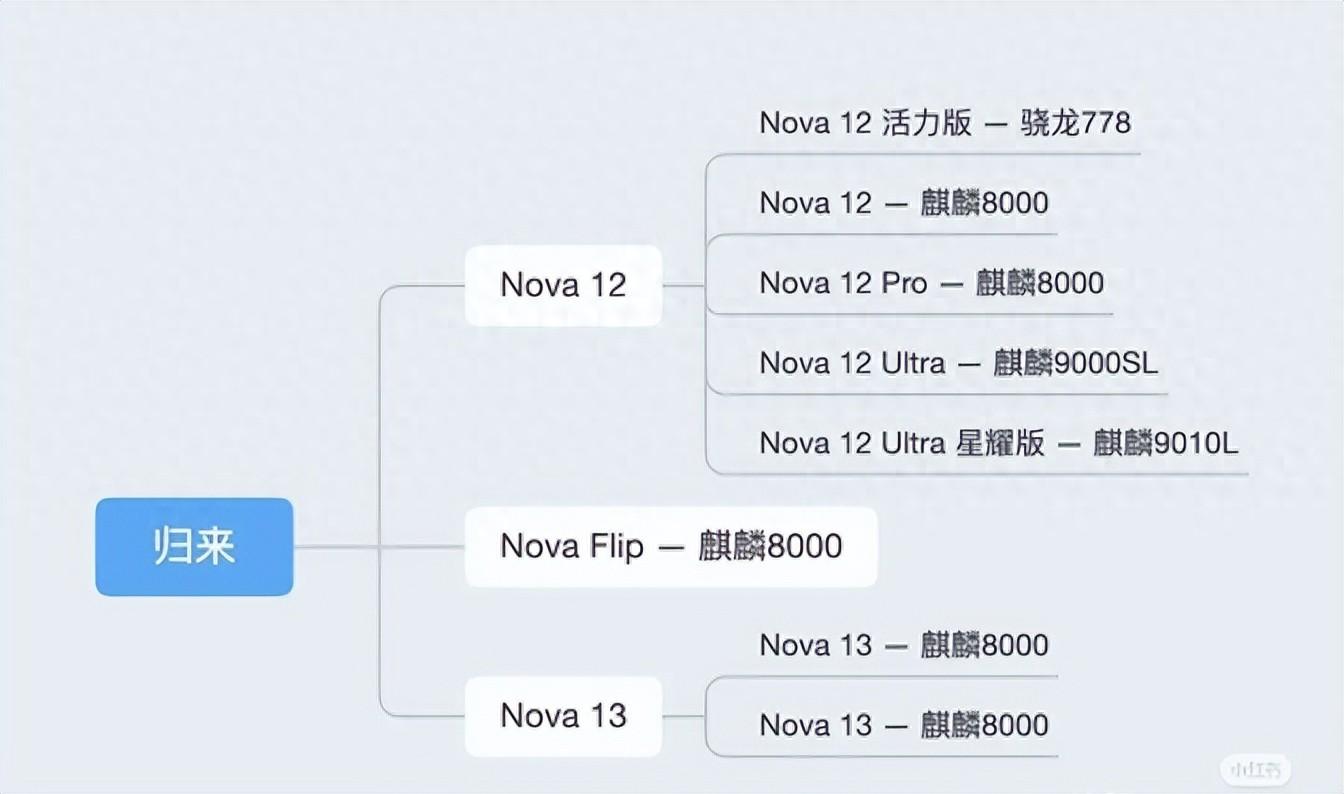Screen dimensions: 1344x794
Task: Click the plain Nova 12 — 麒麟8000 leaf
Action: (904, 203)
